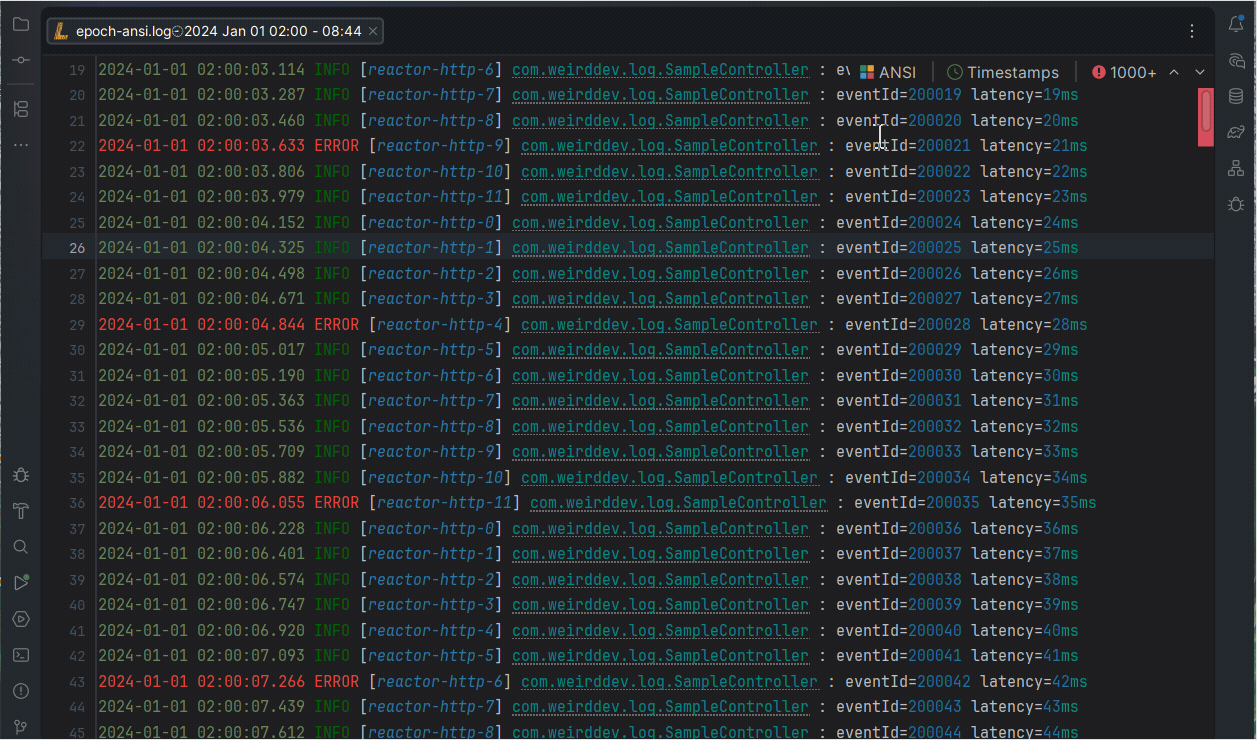
Task: Click [reactor-http-3] on line 28
Action: (431, 298)
